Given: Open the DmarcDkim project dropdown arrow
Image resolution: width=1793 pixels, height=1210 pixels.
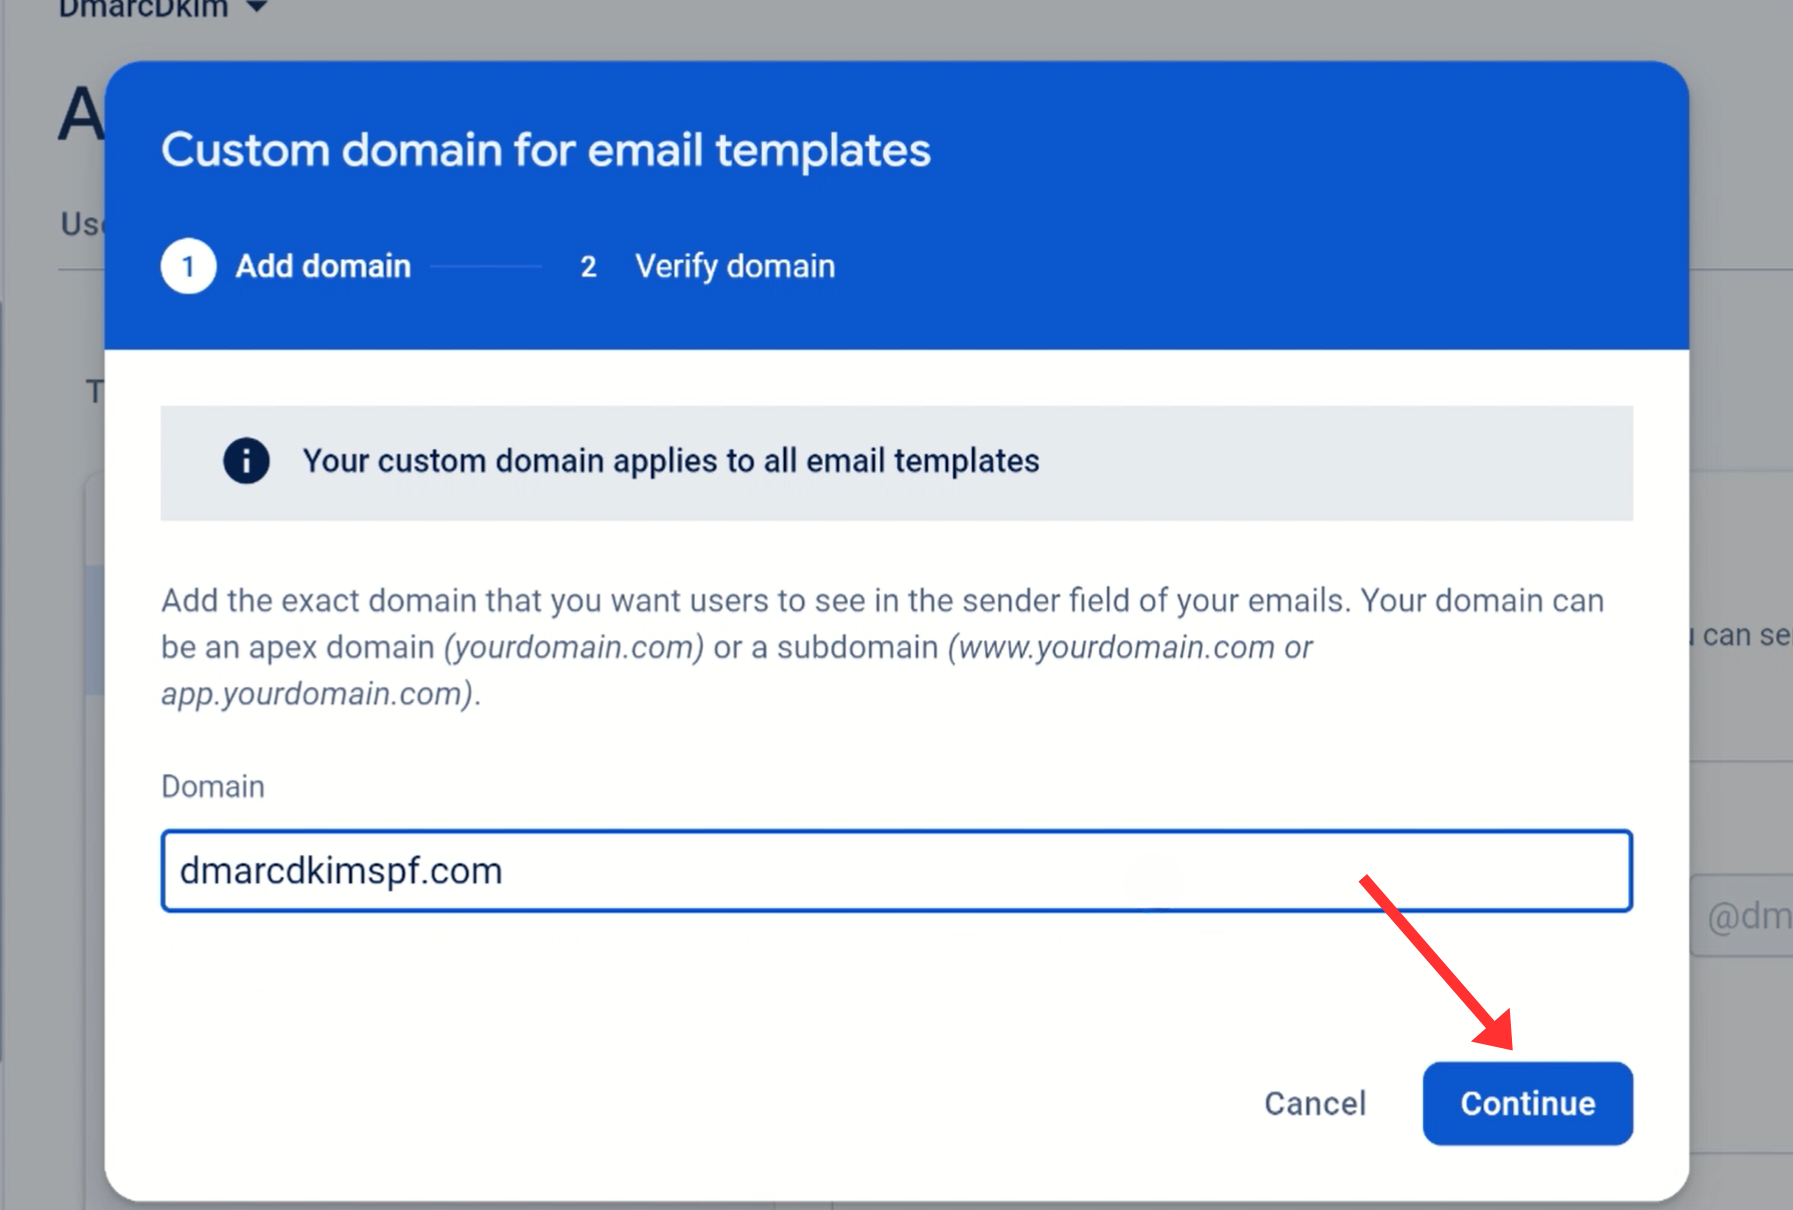Looking at the screenshot, I should [257, 7].
